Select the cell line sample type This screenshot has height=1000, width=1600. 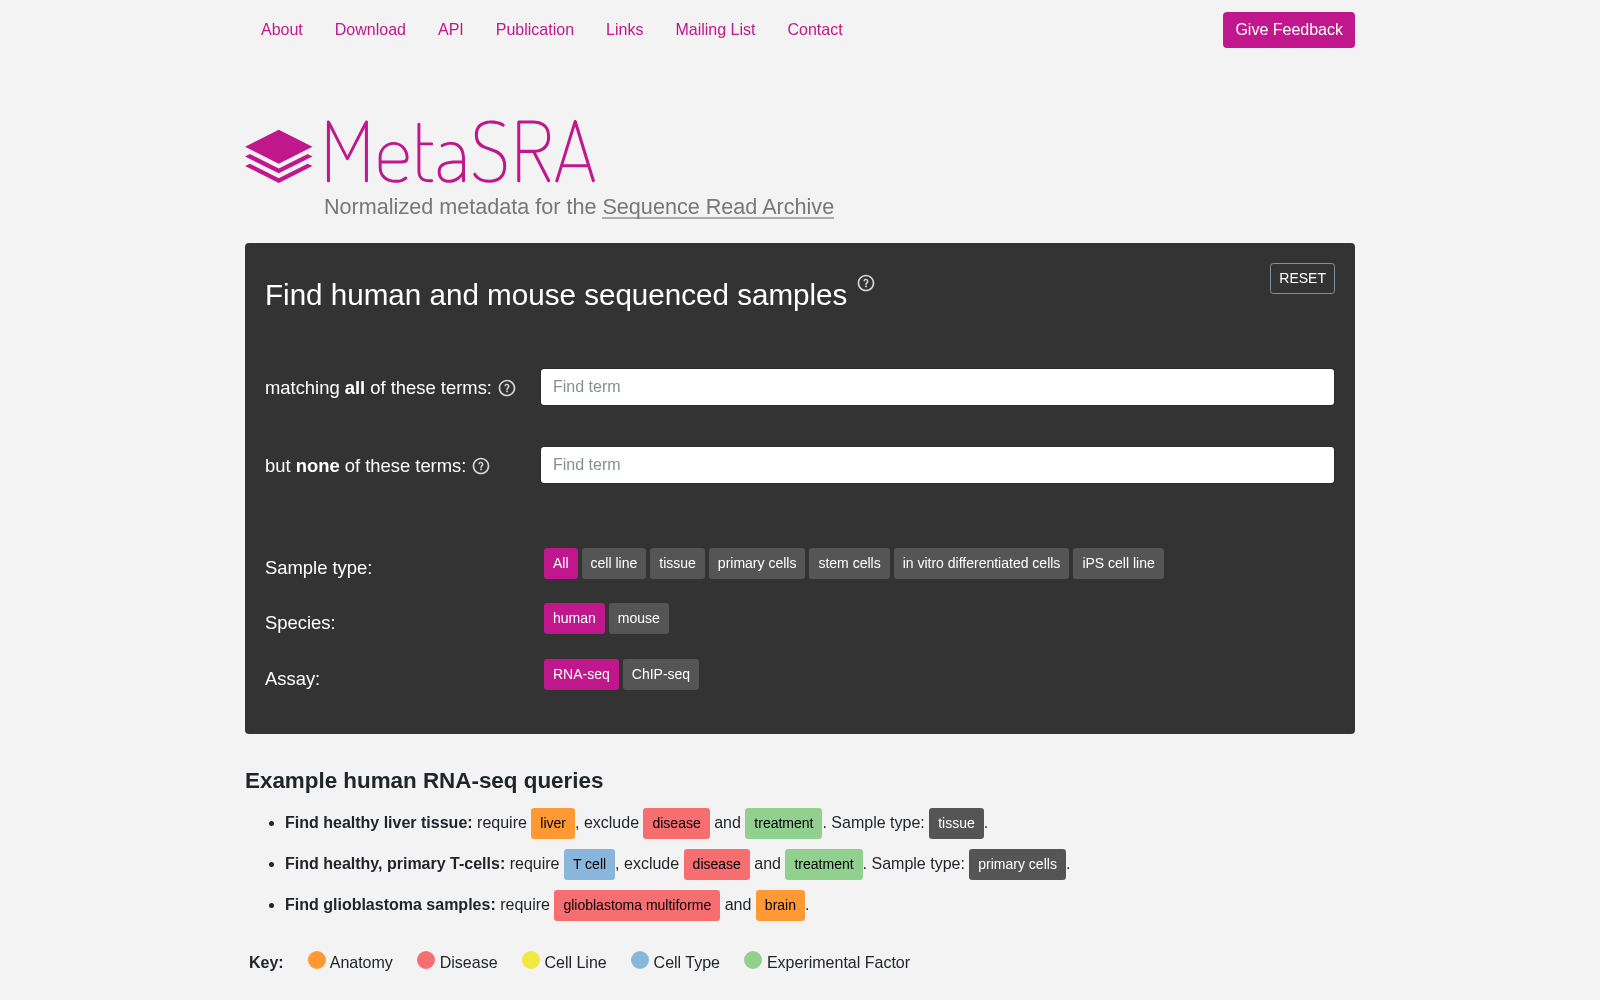[614, 563]
